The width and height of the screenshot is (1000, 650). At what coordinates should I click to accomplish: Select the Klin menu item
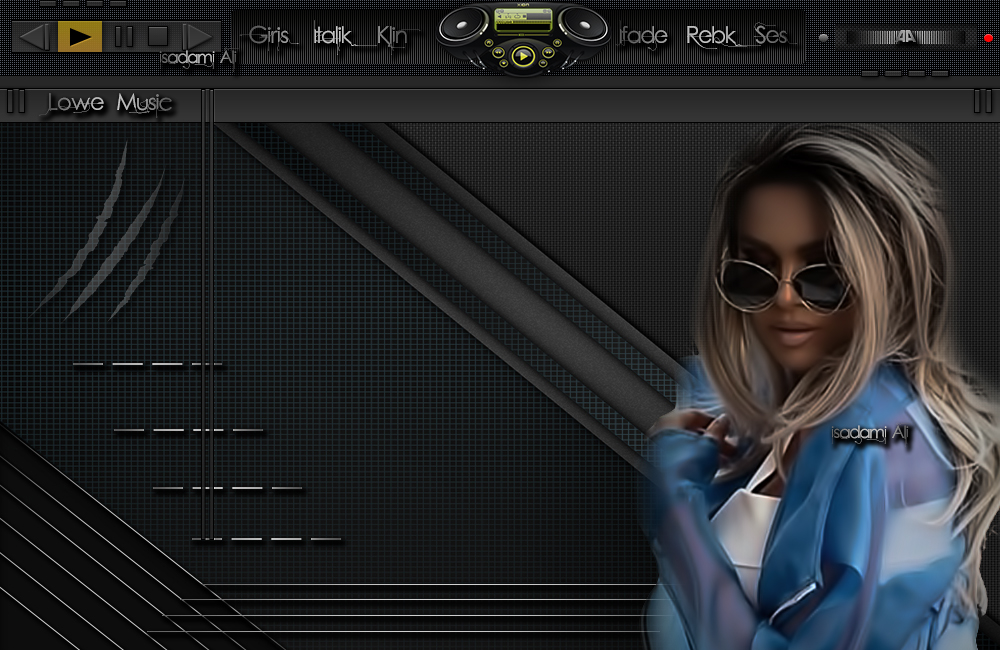(391, 36)
